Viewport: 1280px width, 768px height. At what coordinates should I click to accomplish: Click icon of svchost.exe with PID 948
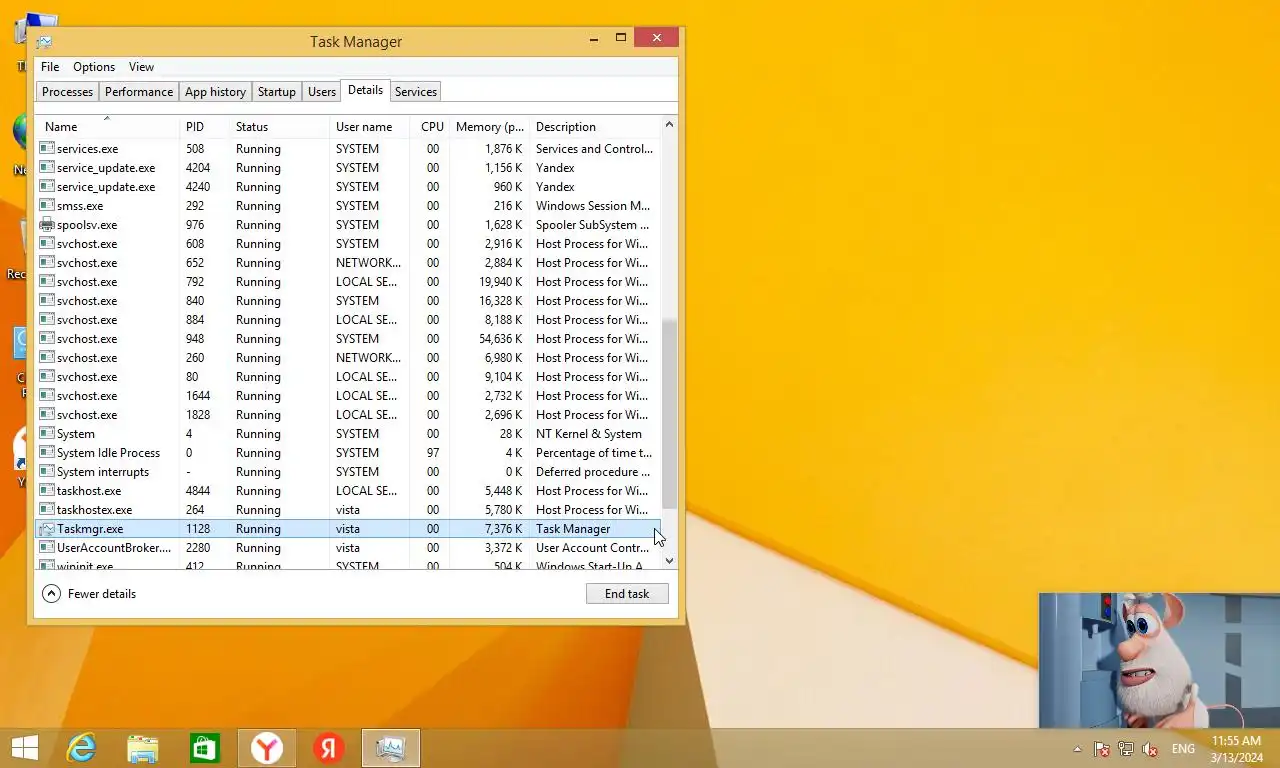tap(46, 339)
